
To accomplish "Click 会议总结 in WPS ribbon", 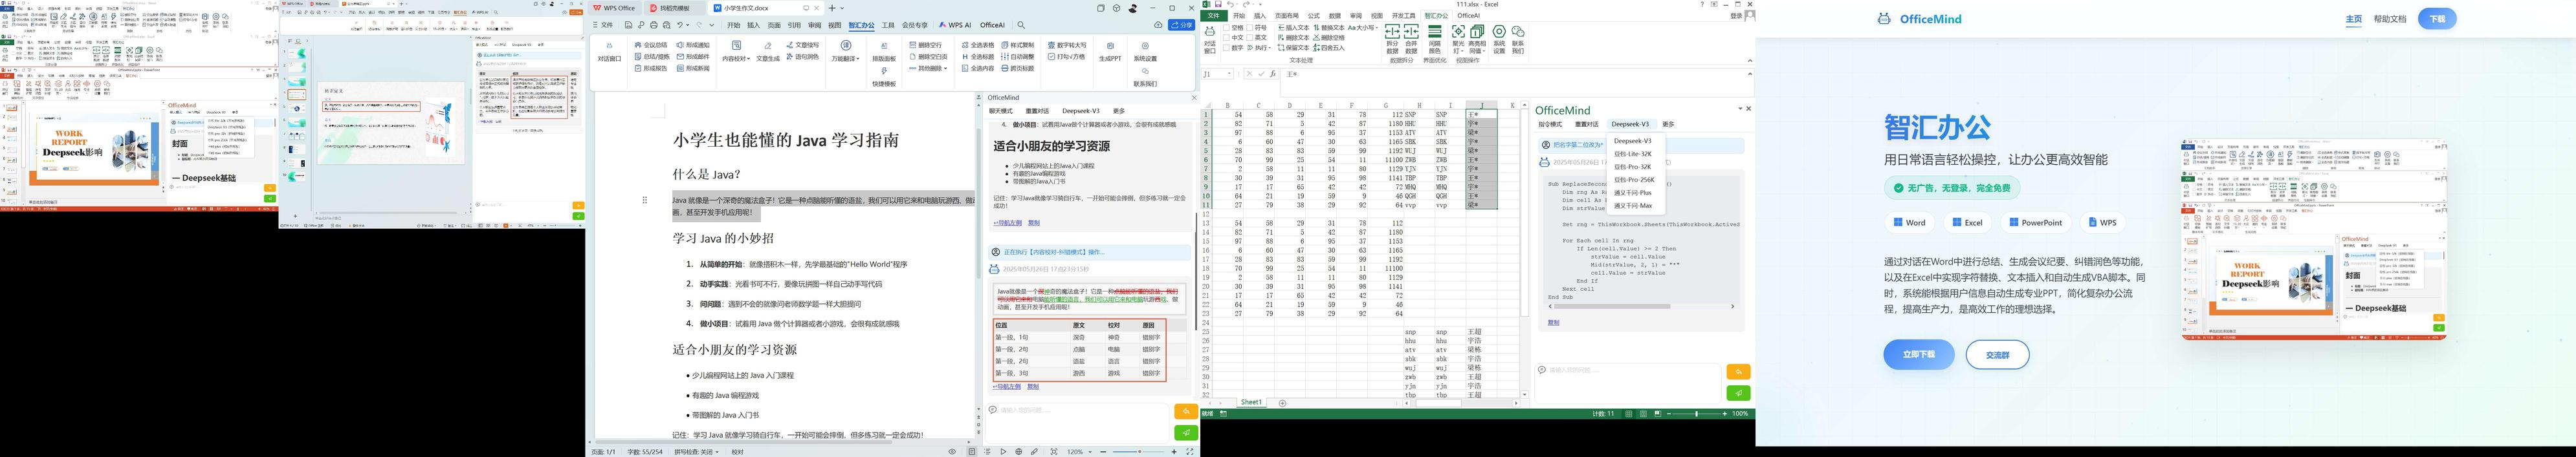I will (651, 45).
